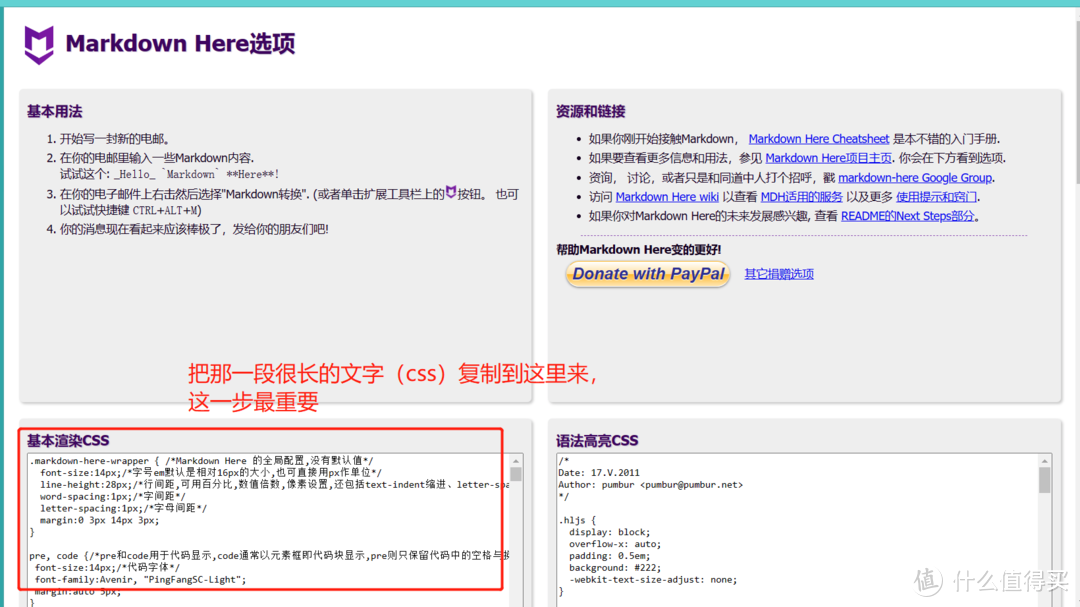Click the 语法高亮CSS heading
The height and width of the screenshot is (607, 1080).
pyautogui.click(x=596, y=440)
